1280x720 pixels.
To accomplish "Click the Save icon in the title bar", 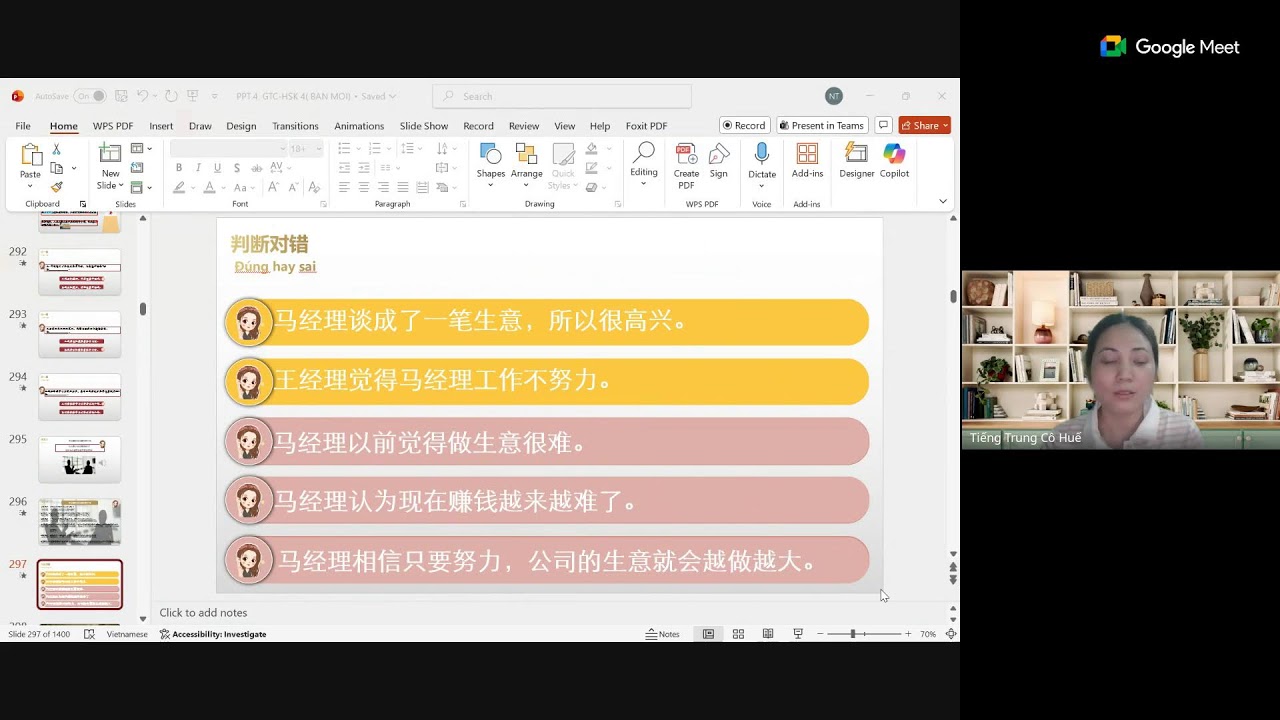I will pyautogui.click(x=121, y=96).
